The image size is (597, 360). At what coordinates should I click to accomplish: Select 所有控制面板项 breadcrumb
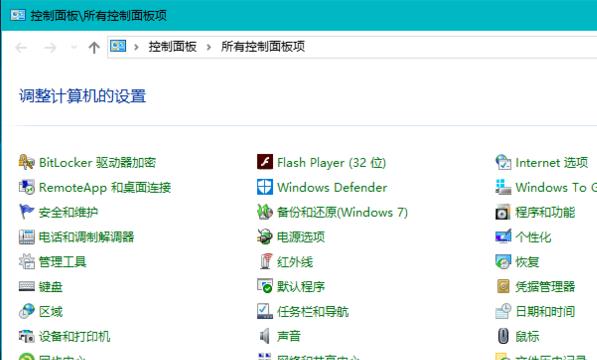[263, 47]
